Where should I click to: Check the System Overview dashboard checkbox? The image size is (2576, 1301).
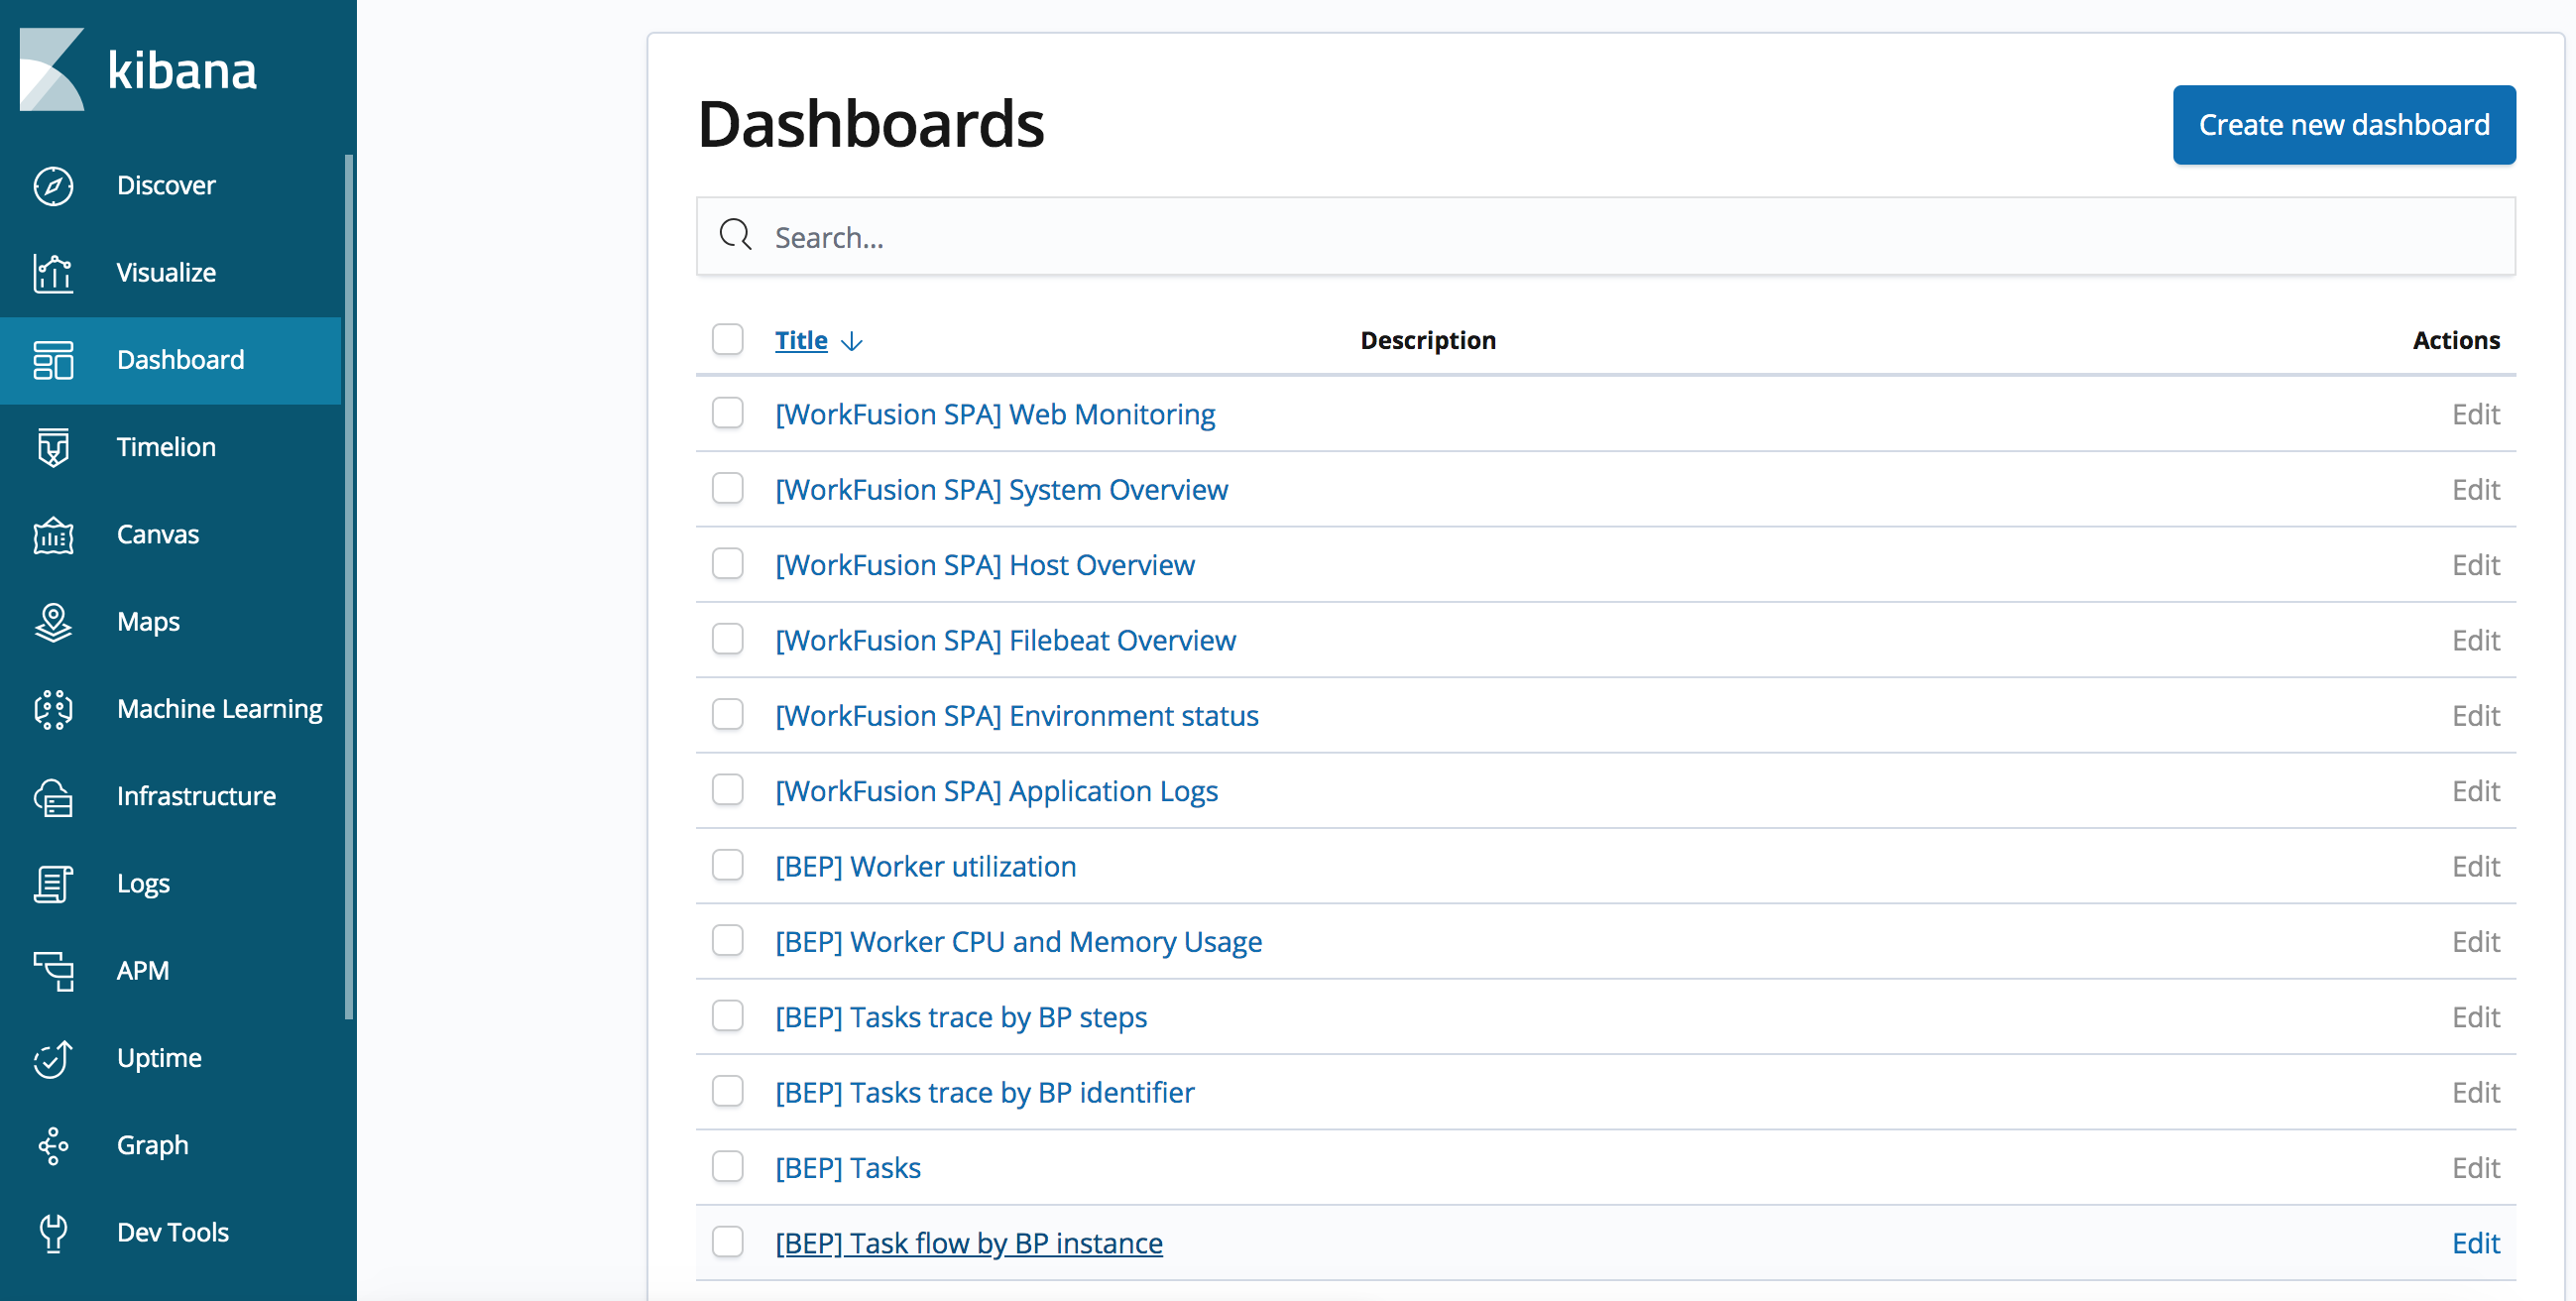728,488
